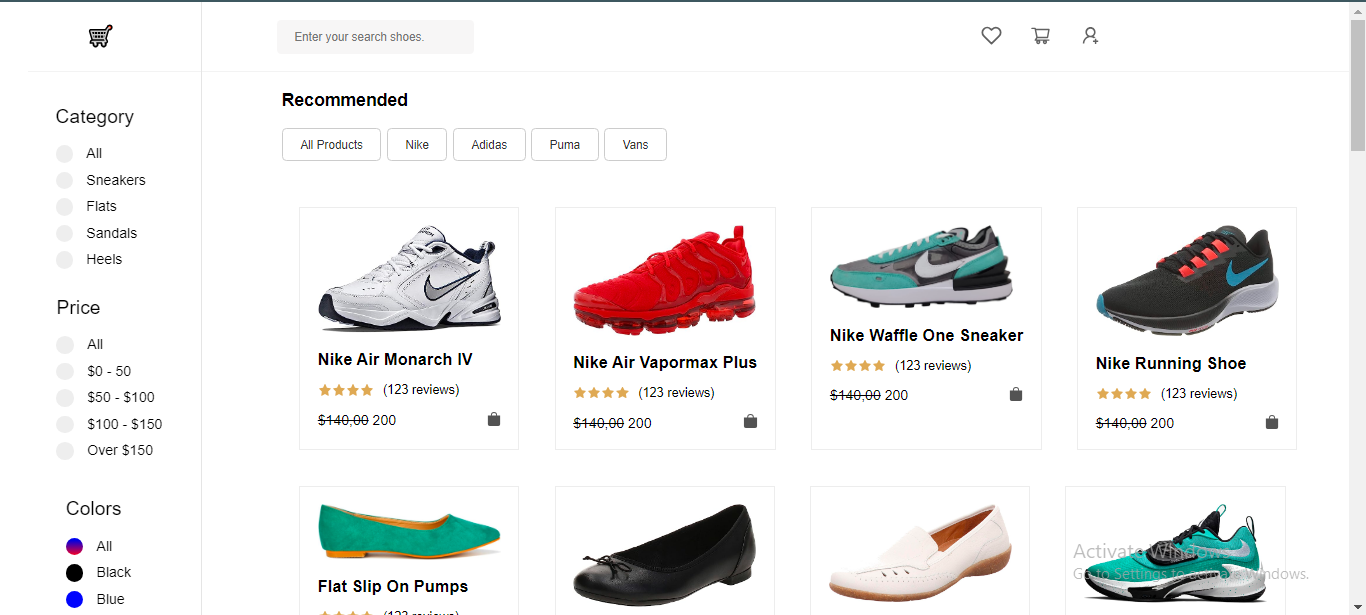Viewport: 1366px width, 615px height.
Task: Select the $0 - 50 price radio
Action: point(66,371)
